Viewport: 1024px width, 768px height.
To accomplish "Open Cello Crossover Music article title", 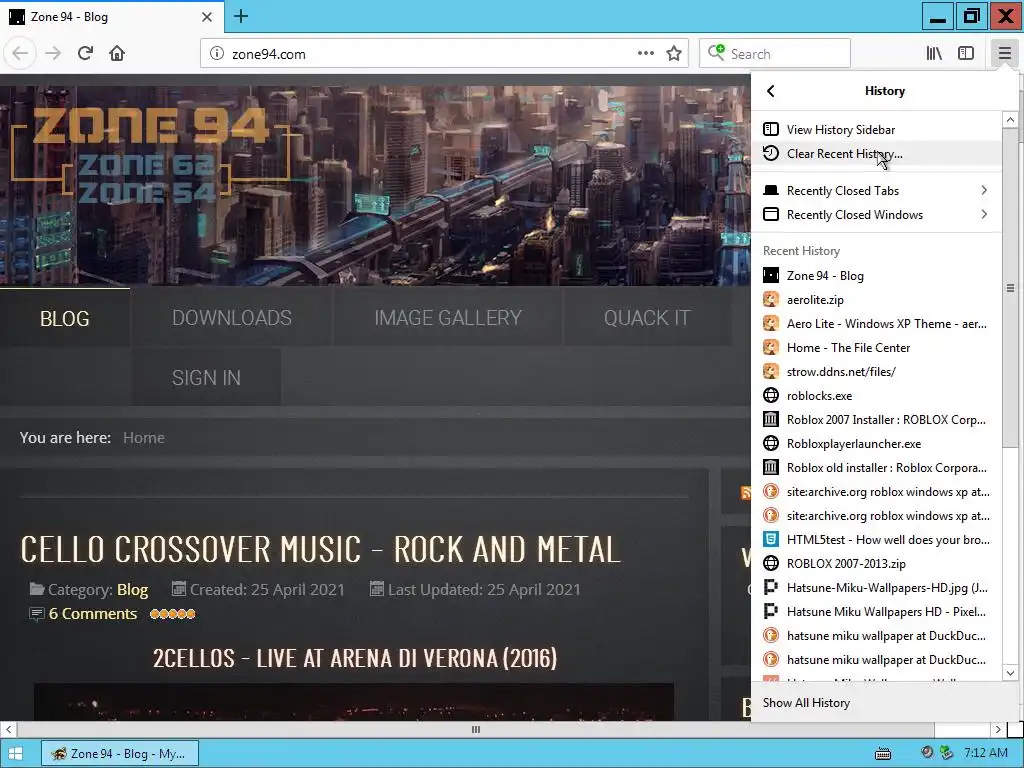I will (321, 549).
